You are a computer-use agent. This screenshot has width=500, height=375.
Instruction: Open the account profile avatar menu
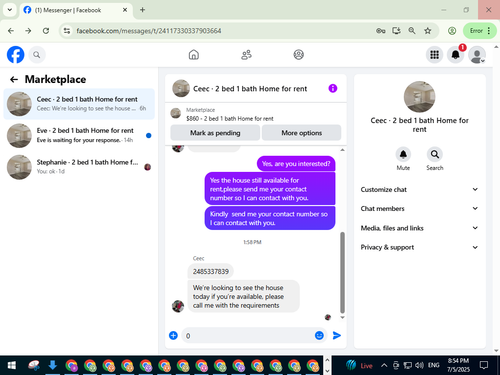[477, 55]
